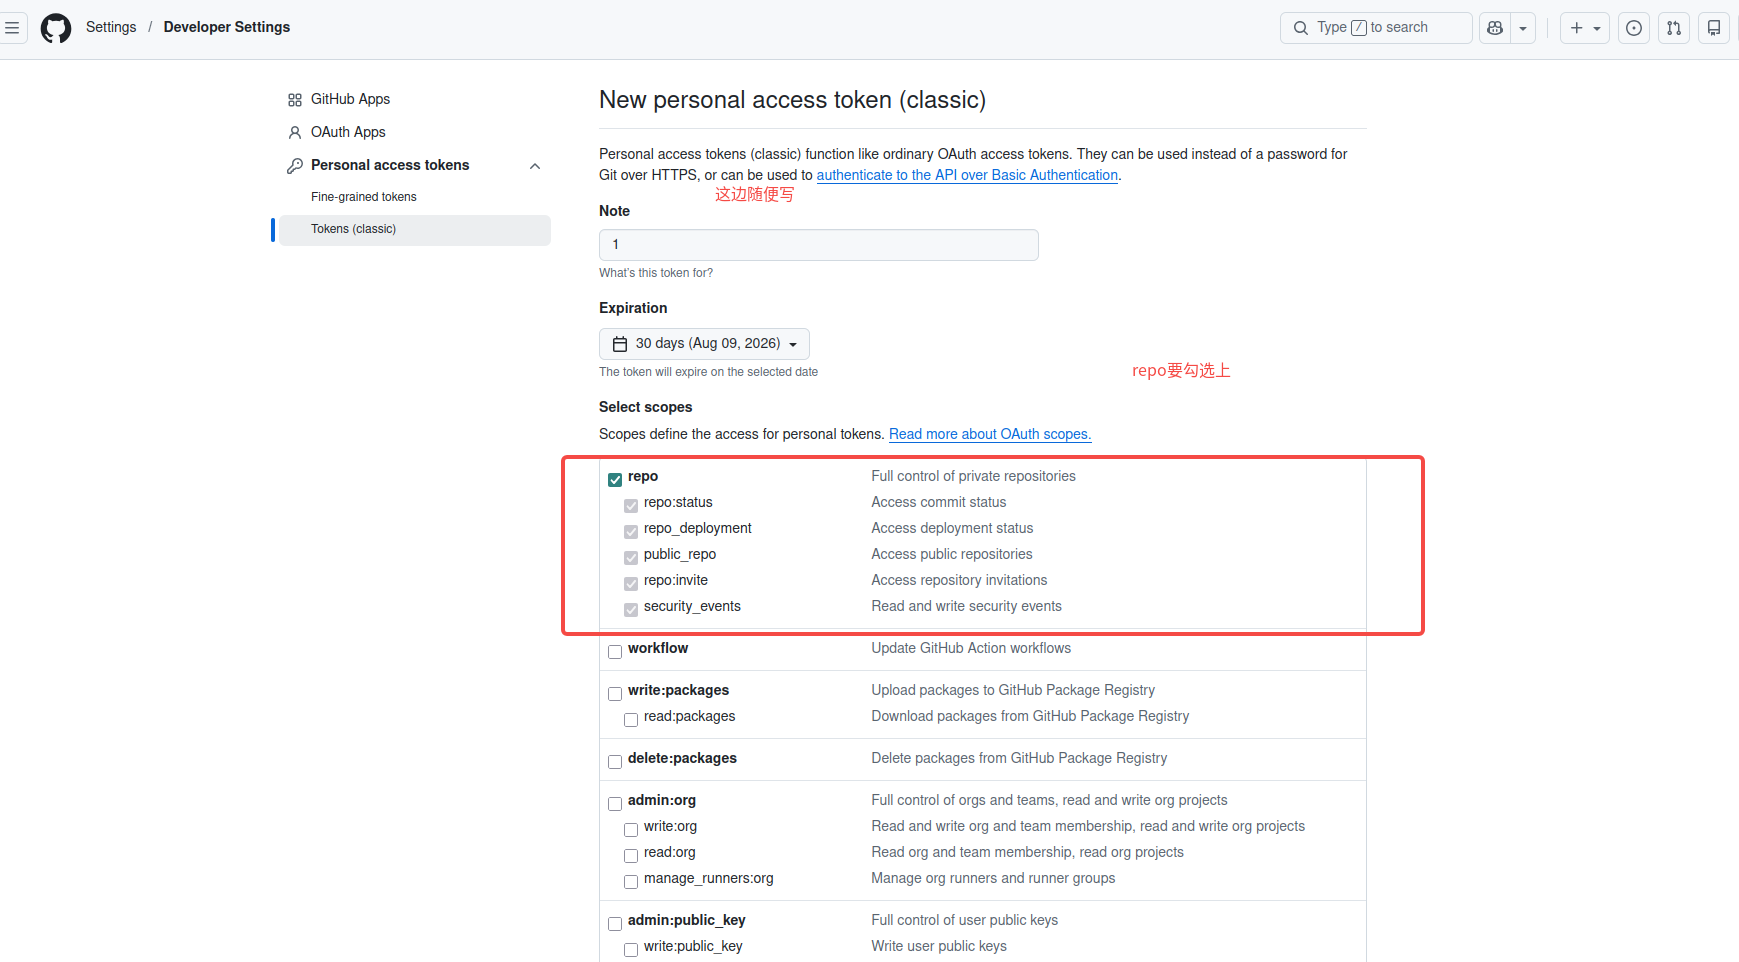Open the hamburger navigation menu
This screenshot has width=1739, height=962.
tap(12, 28)
